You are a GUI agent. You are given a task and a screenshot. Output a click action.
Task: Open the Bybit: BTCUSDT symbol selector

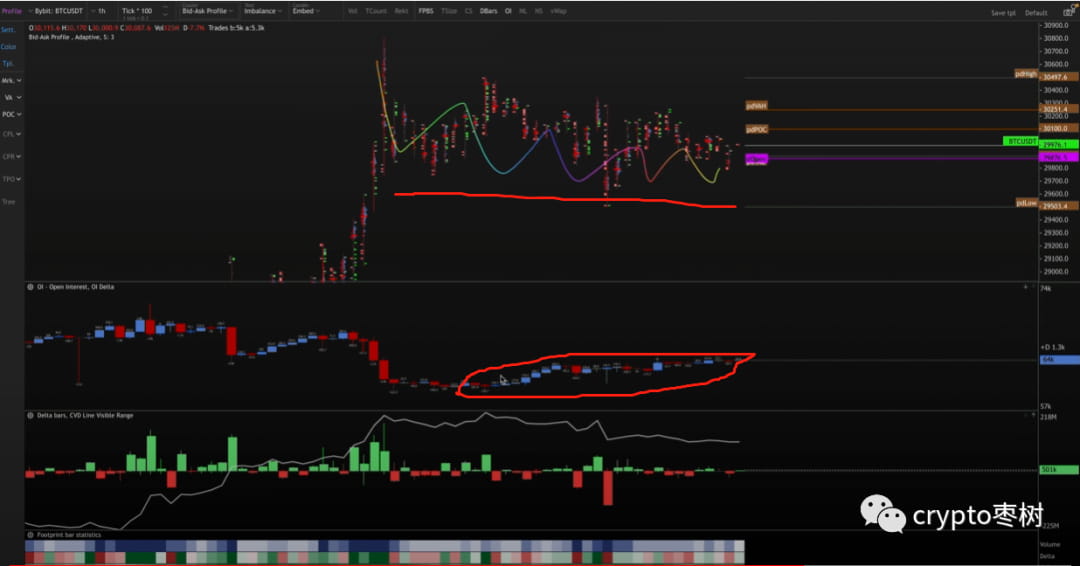pyautogui.click(x=57, y=11)
